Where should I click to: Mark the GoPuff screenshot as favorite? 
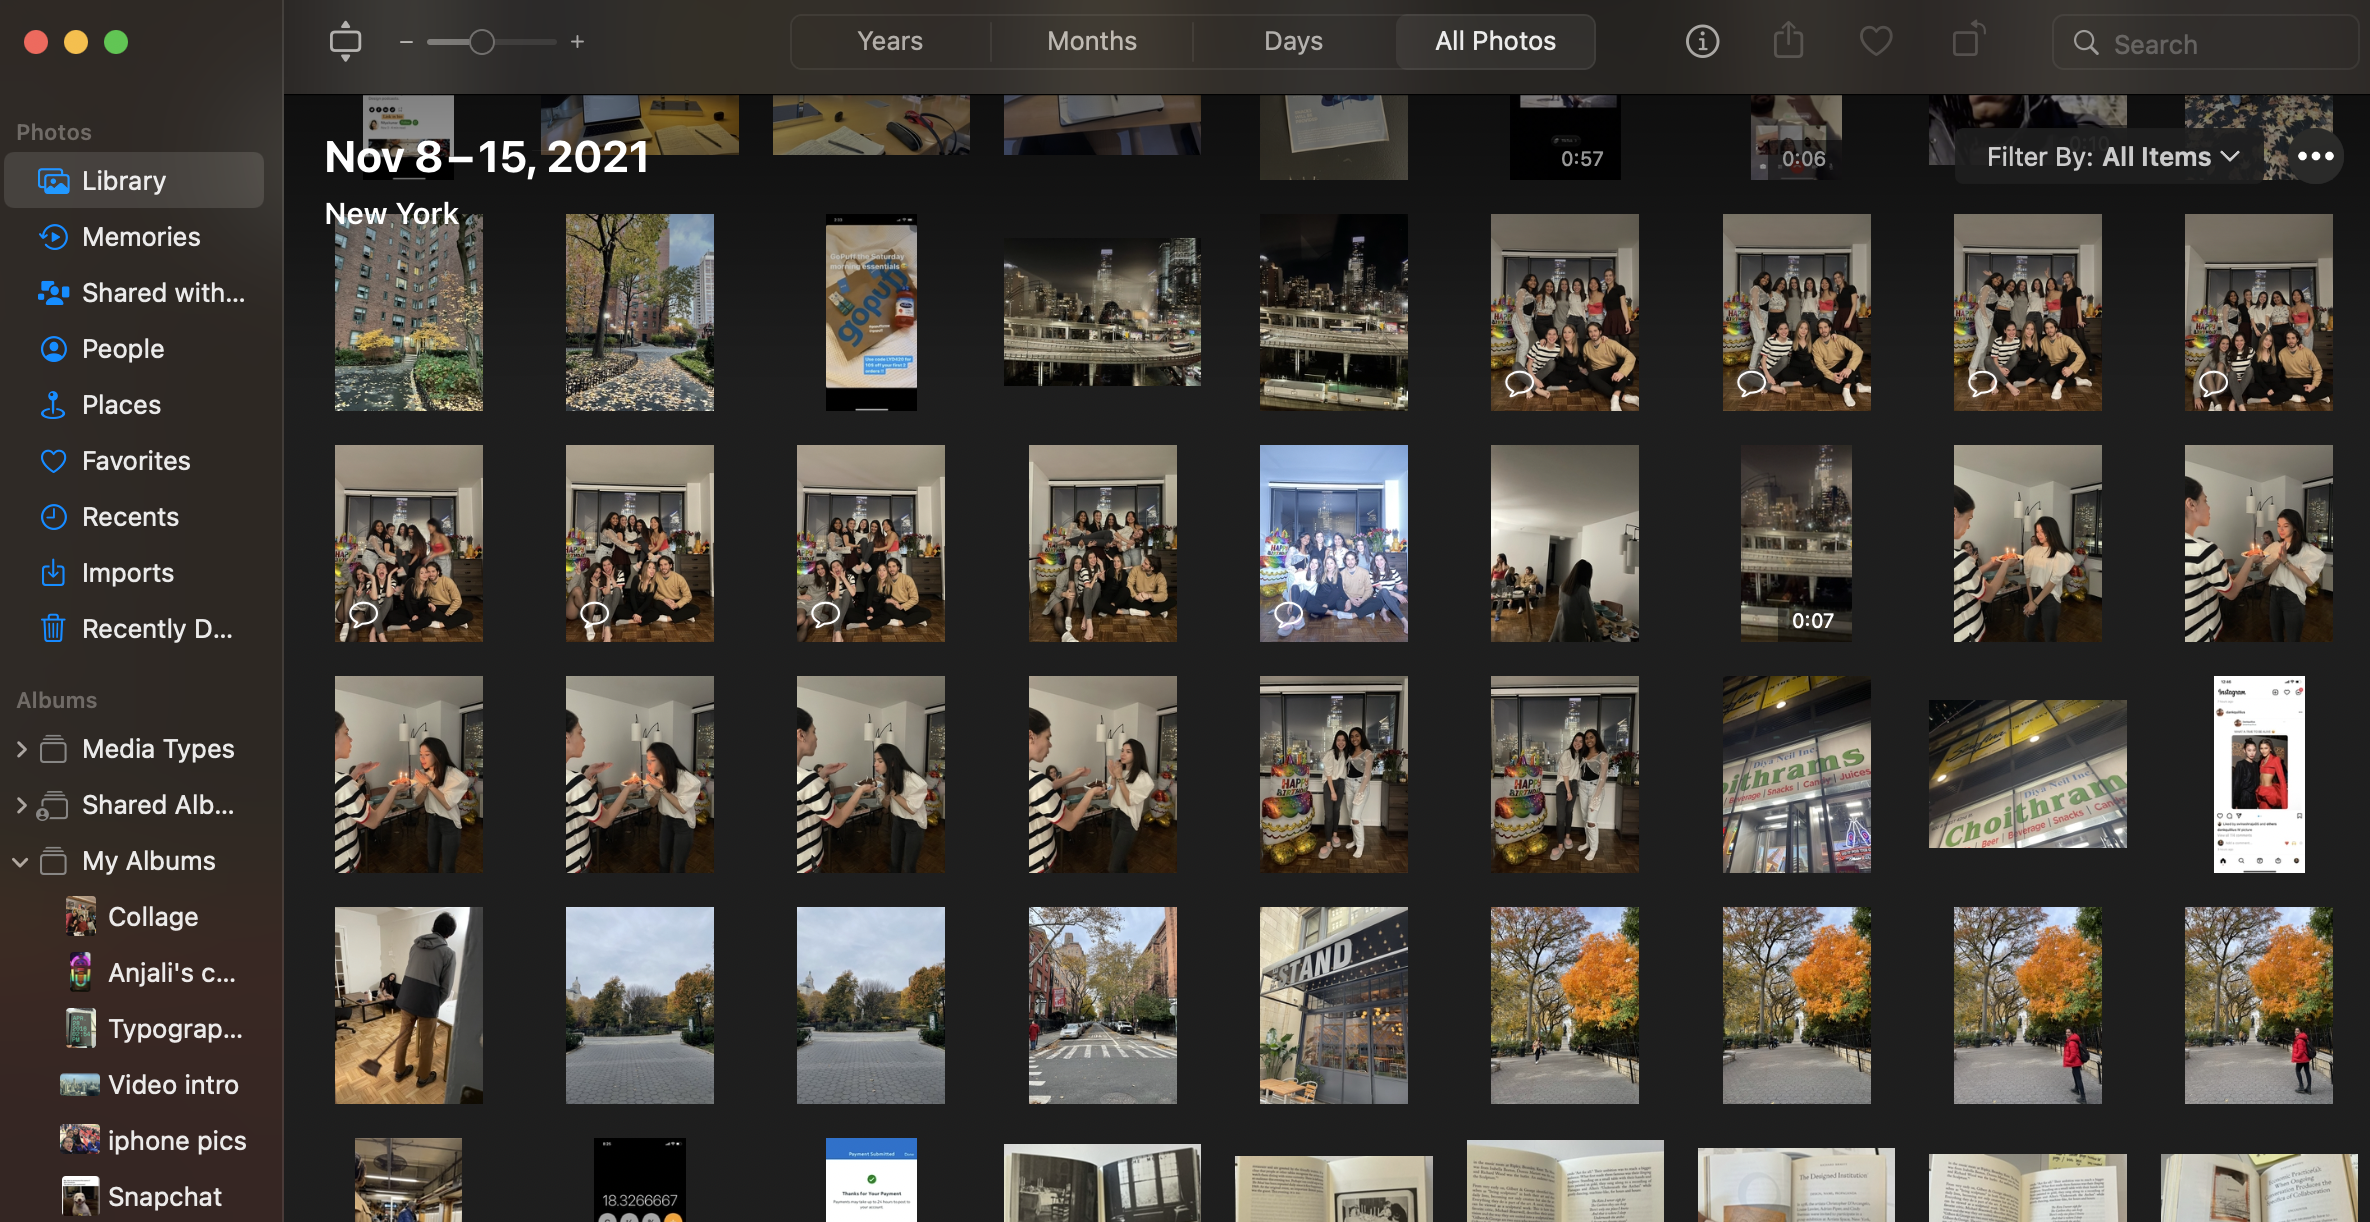(870, 311)
